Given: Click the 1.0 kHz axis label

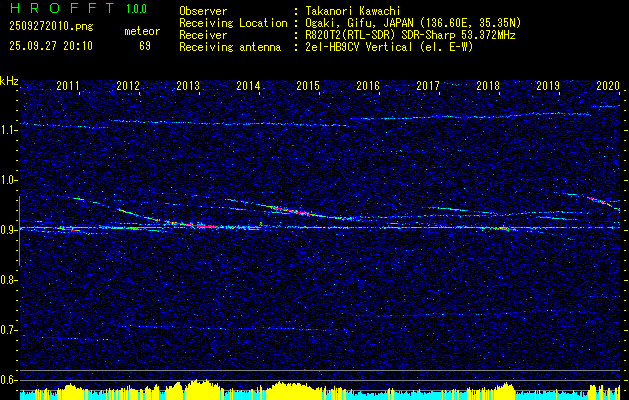Looking at the screenshot, I should [x=8, y=181].
